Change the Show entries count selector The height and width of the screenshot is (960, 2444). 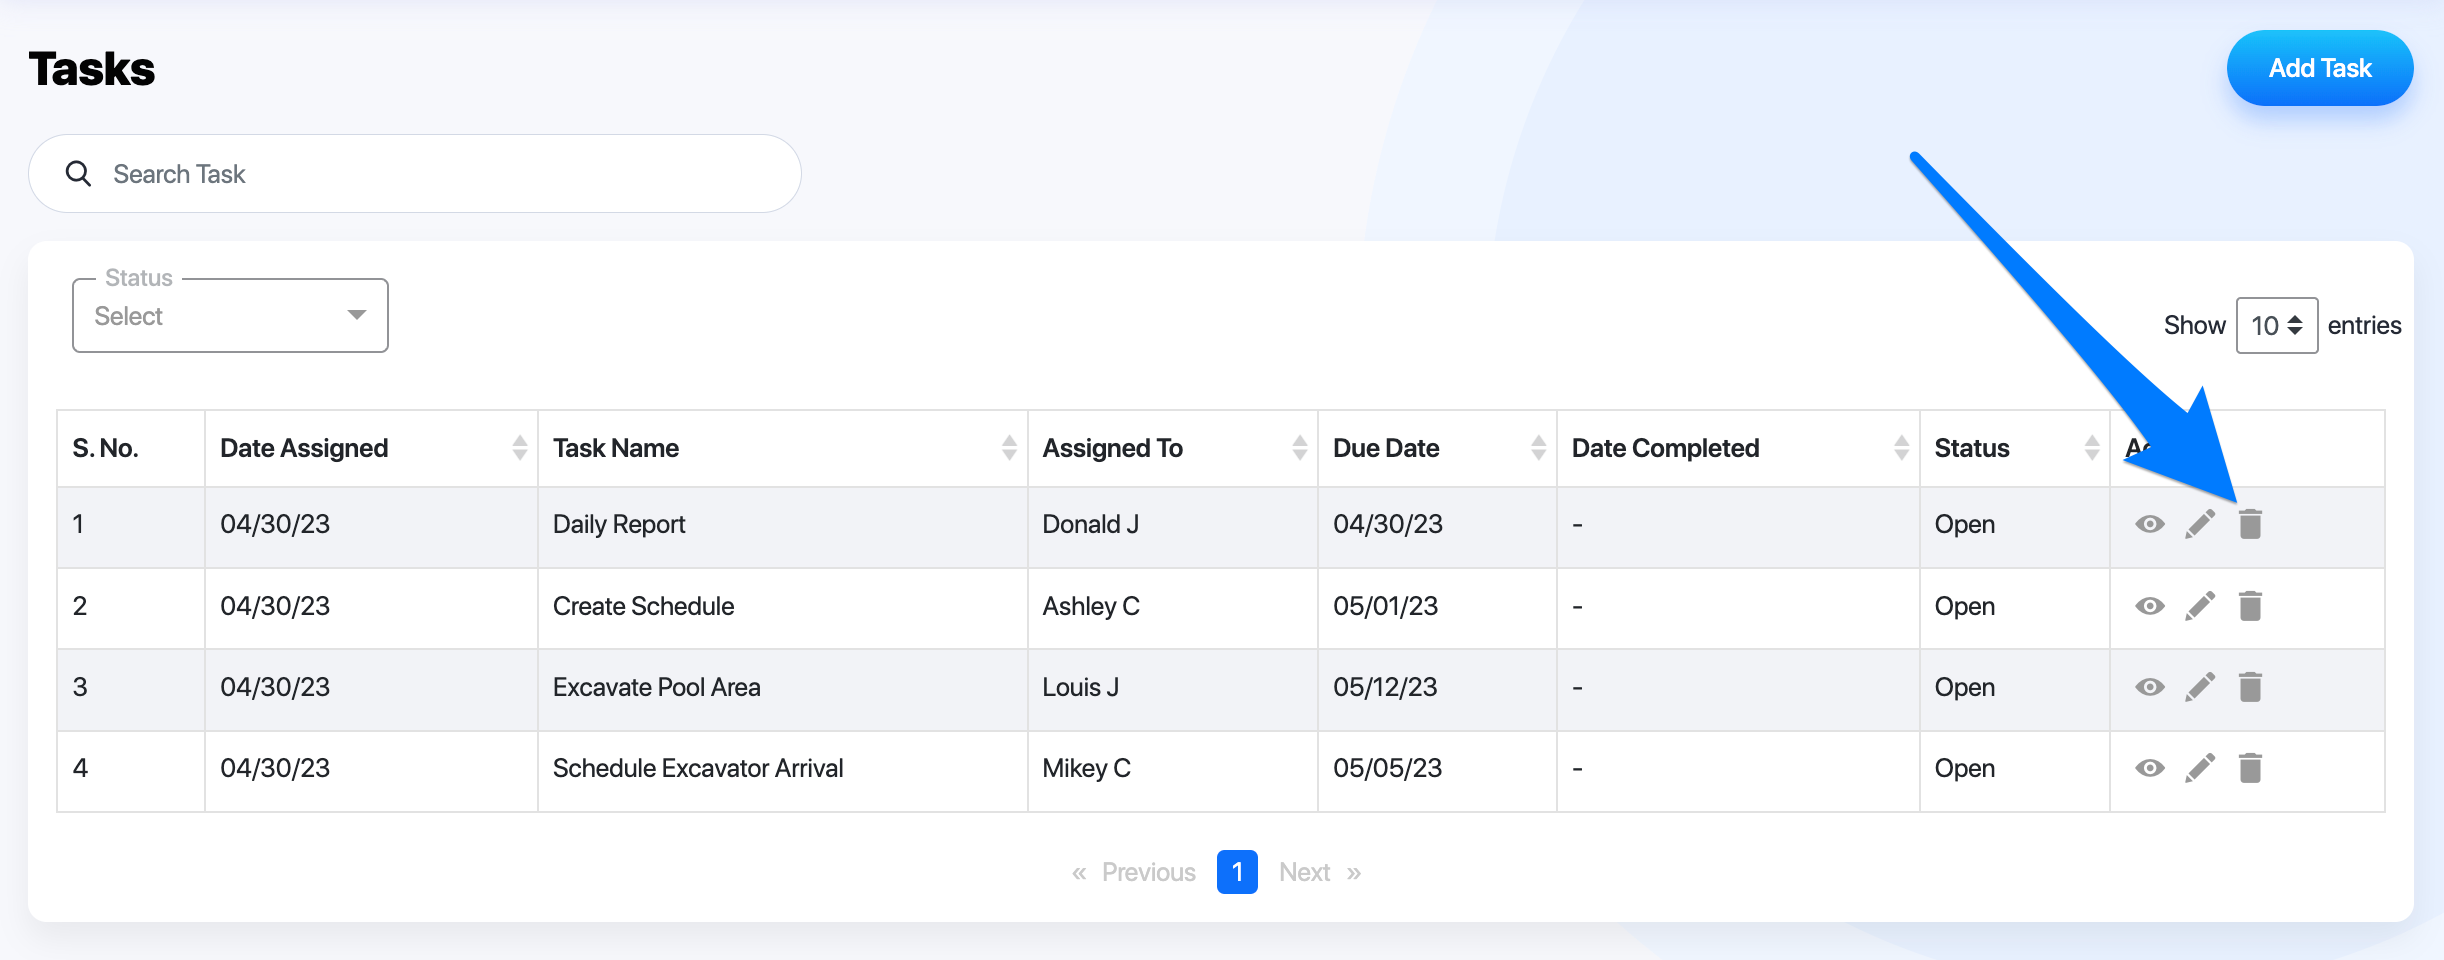click(2276, 326)
